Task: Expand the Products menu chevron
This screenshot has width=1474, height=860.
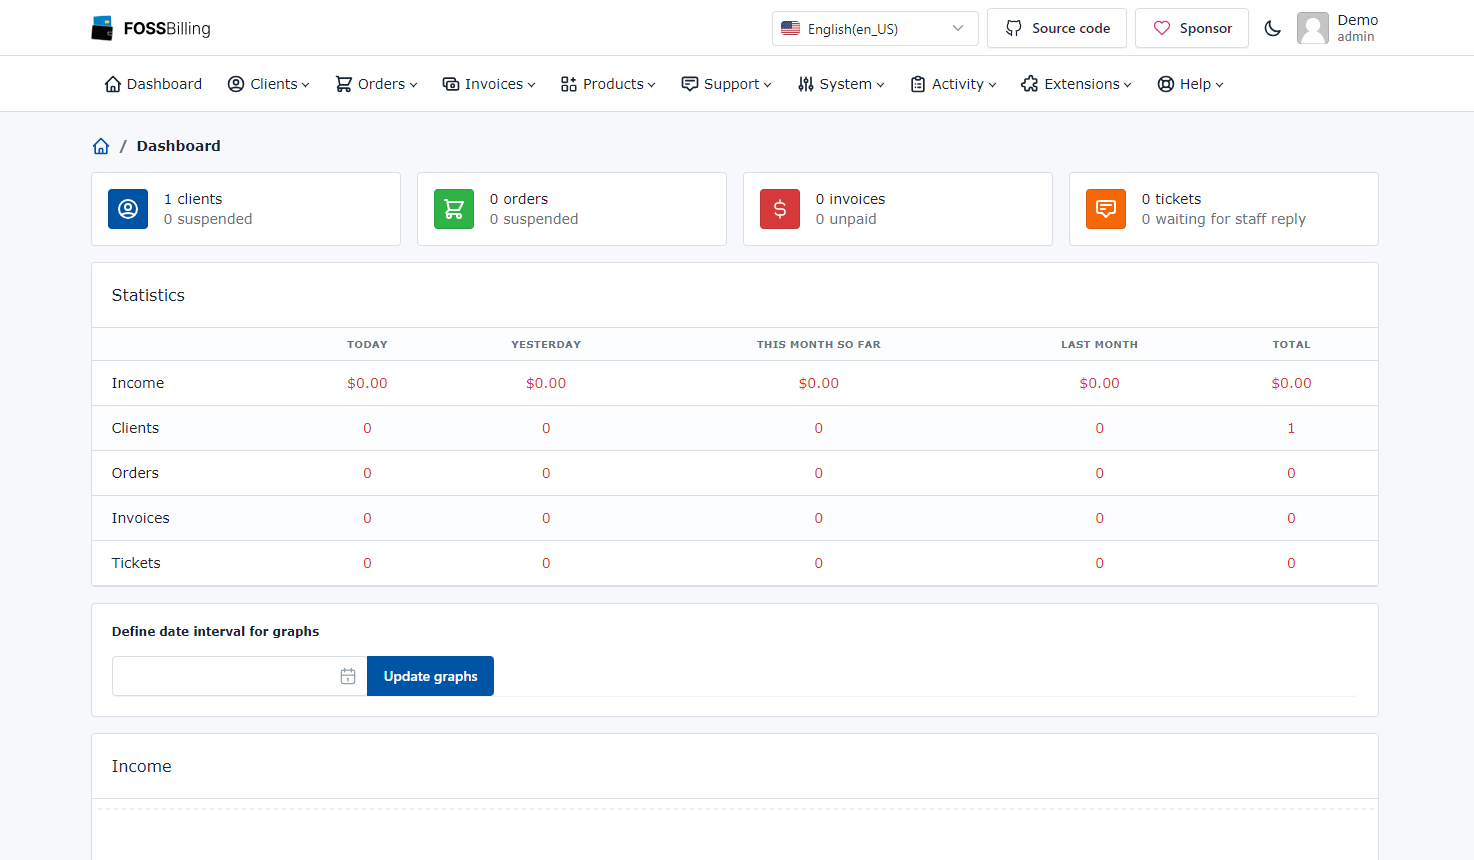Action: [652, 85]
